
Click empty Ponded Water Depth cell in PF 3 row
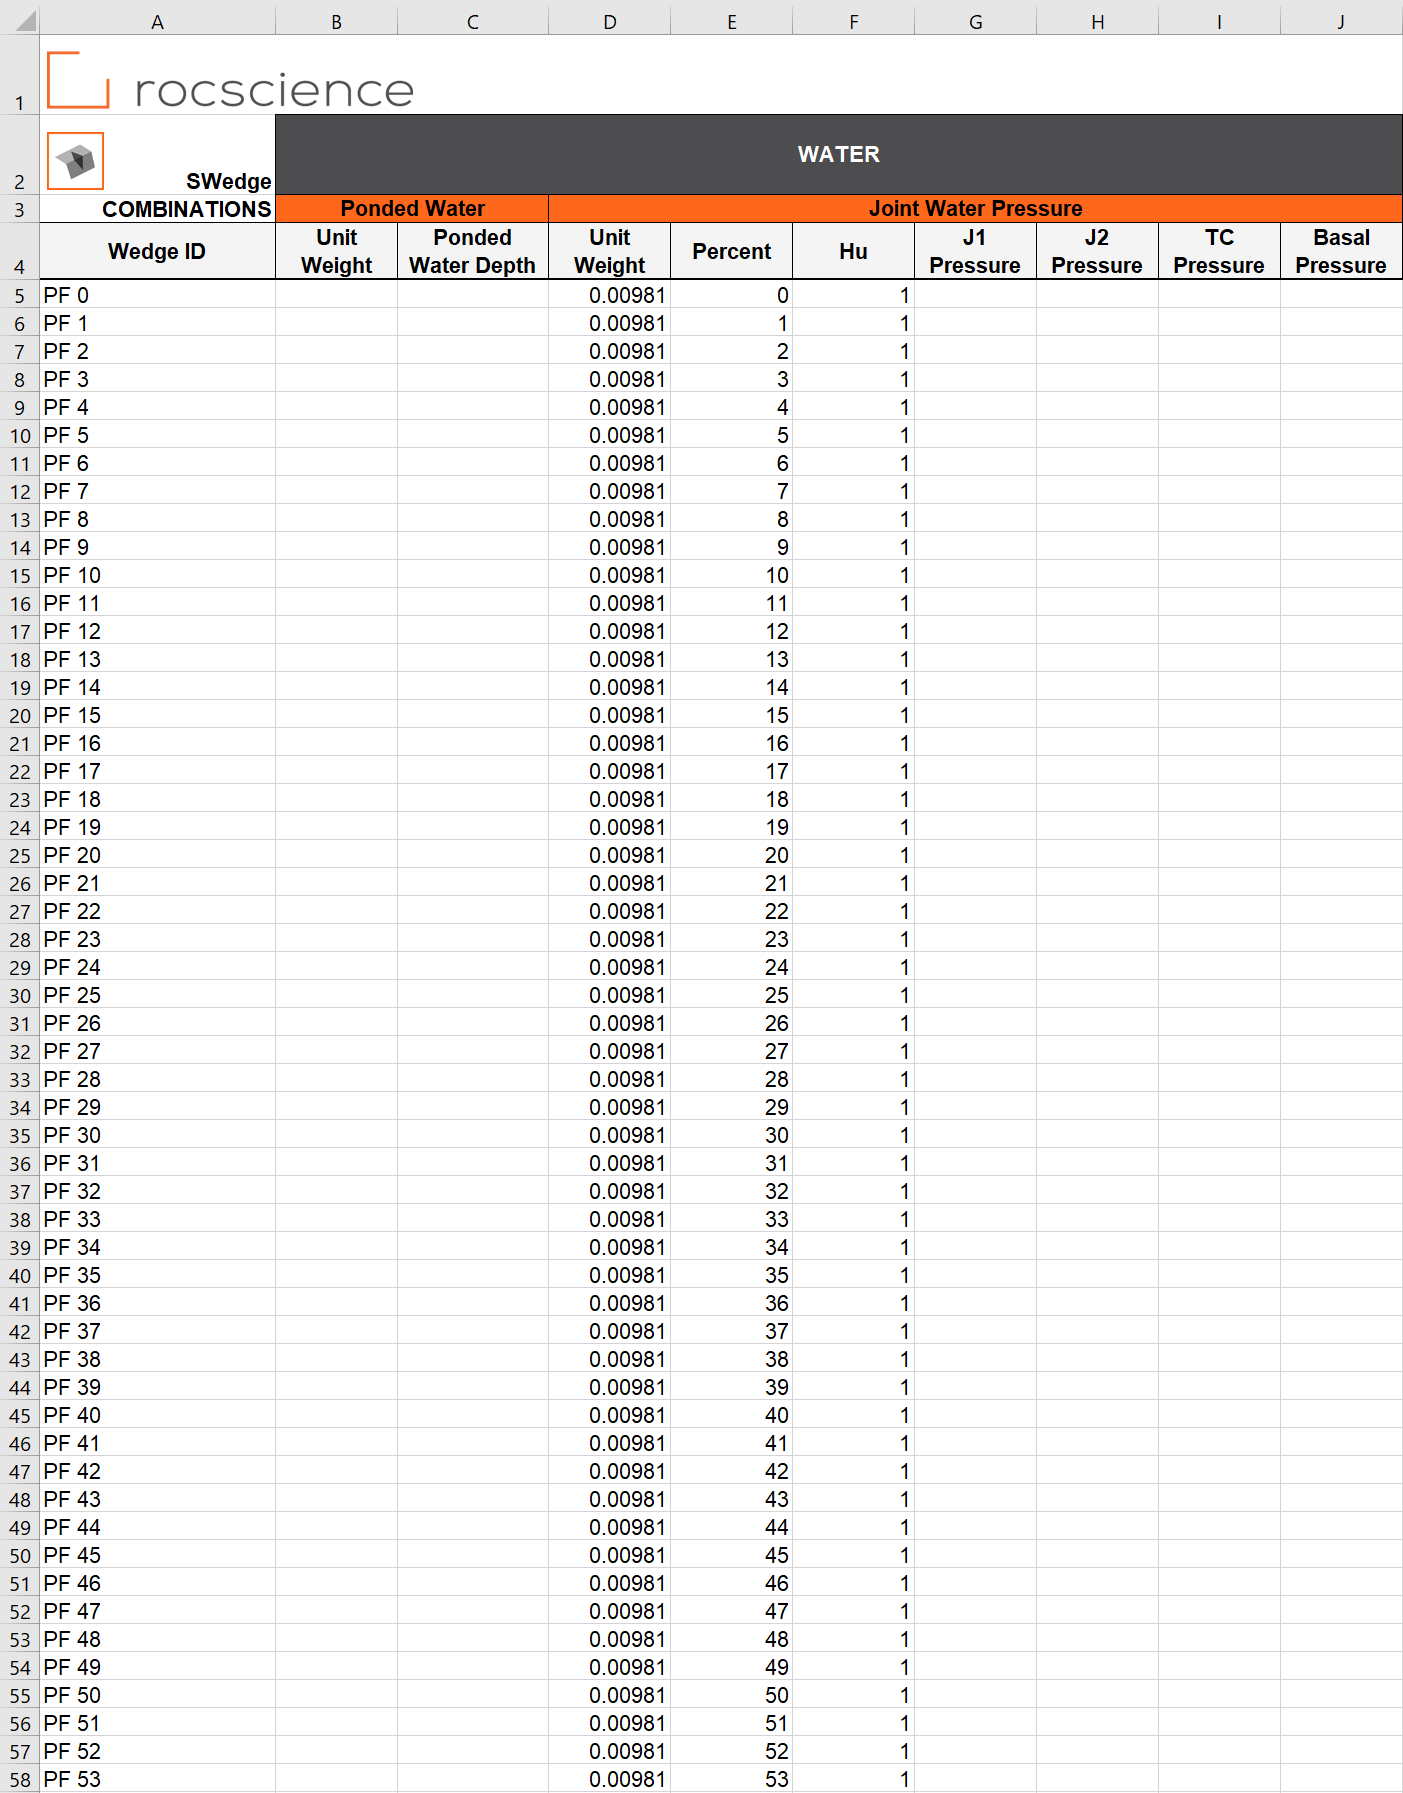(472, 379)
